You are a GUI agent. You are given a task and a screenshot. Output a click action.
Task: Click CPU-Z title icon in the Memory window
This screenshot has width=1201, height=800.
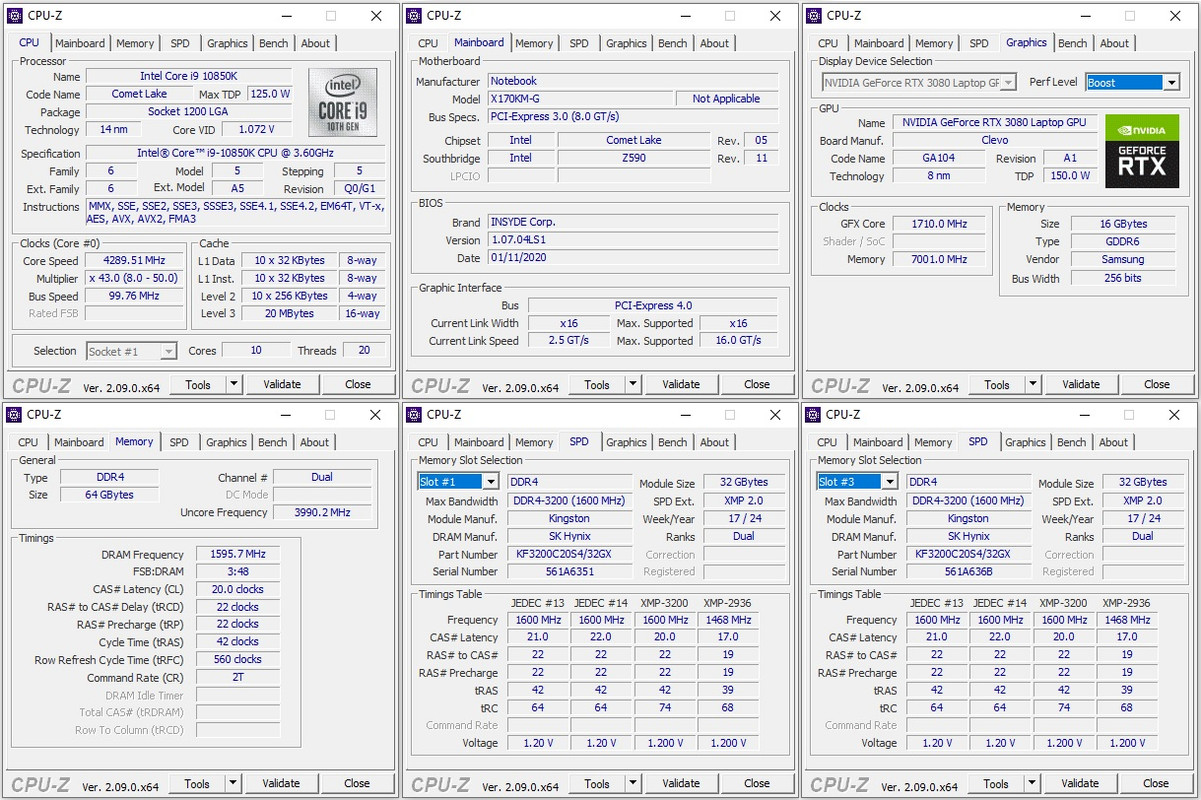(15, 415)
